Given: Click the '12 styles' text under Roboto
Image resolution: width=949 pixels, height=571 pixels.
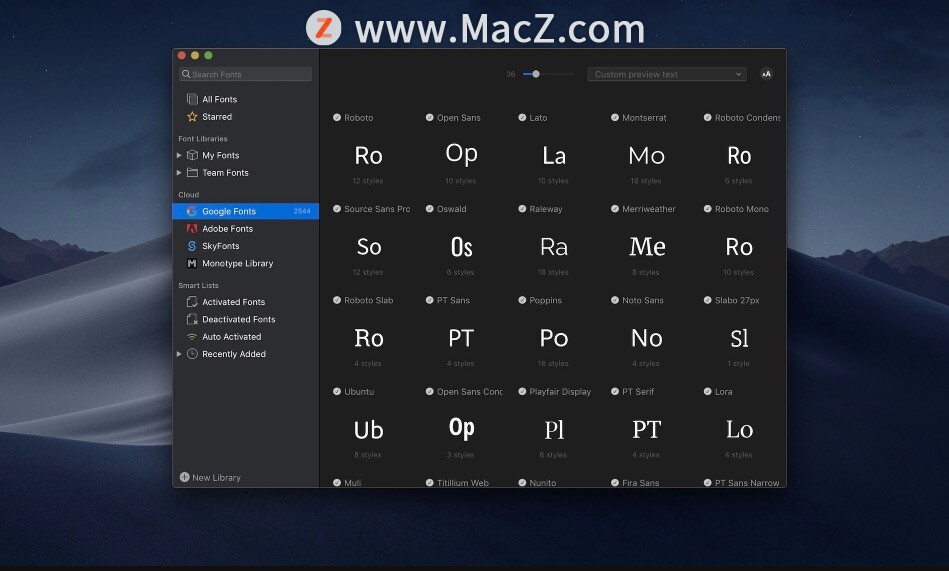Looking at the screenshot, I should pyautogui.click(x=368, y=181).
